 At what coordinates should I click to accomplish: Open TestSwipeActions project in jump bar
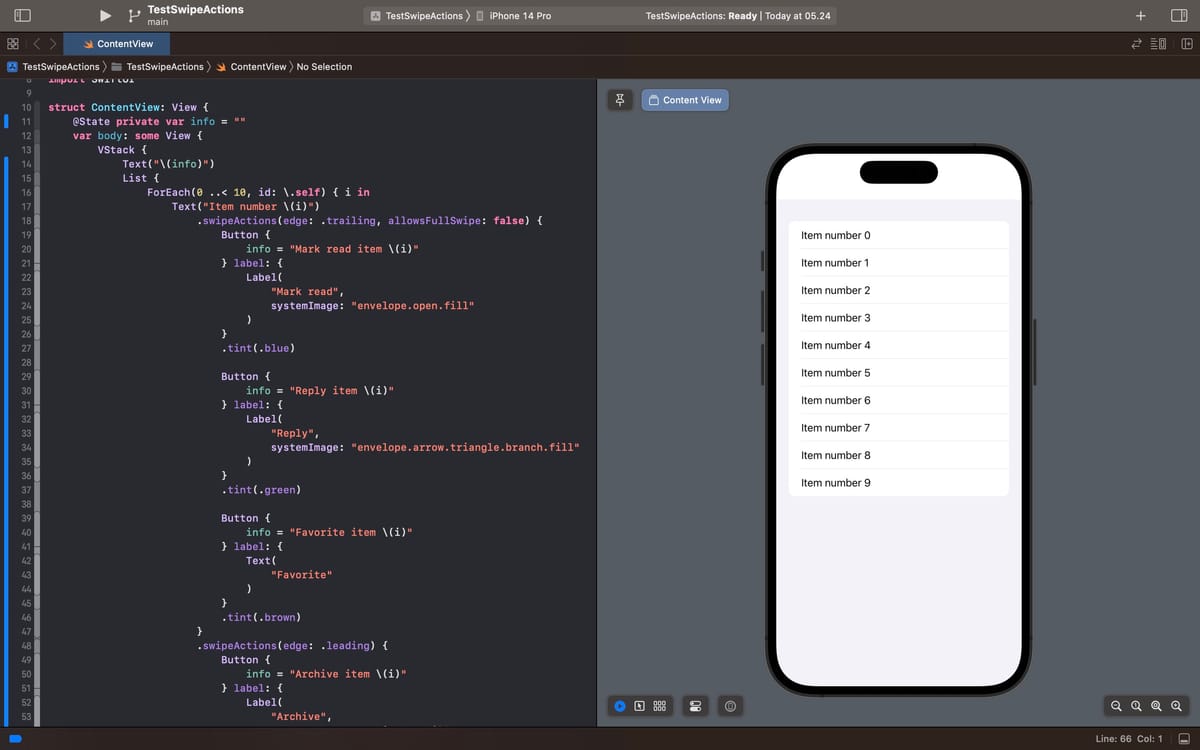(x=54, y=67)
